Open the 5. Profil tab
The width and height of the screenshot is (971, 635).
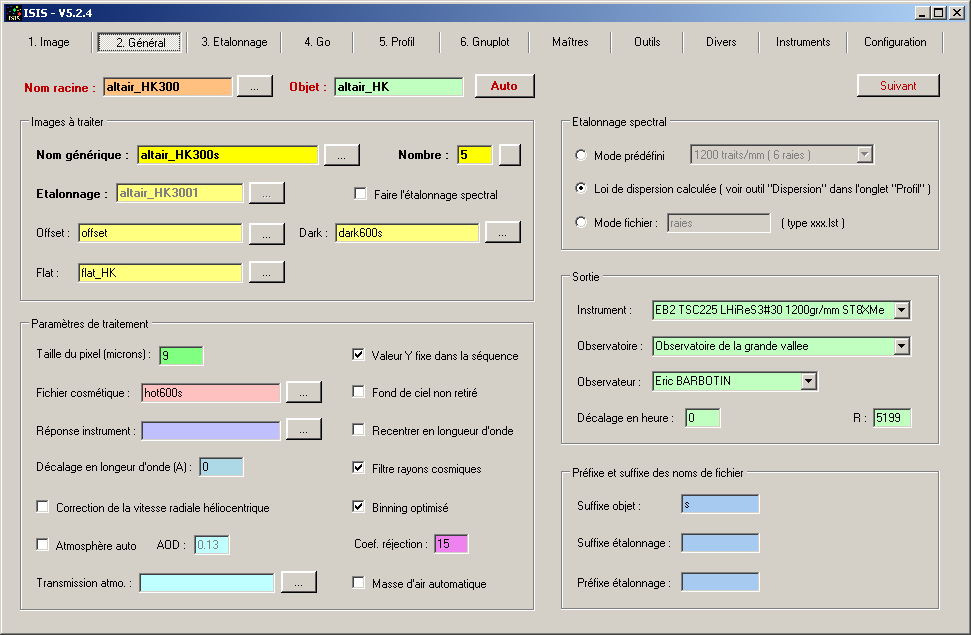tap(396, 42)
